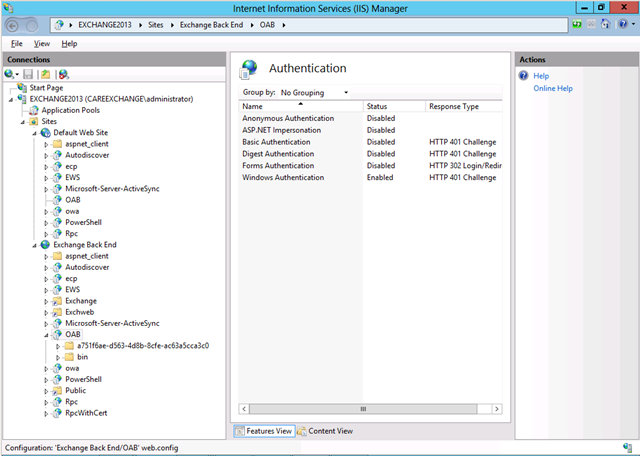Screen dimensions: 640x456
Task: Open the dropdown arrow next to toolbar Help
Action: click(x=633, y=24)
